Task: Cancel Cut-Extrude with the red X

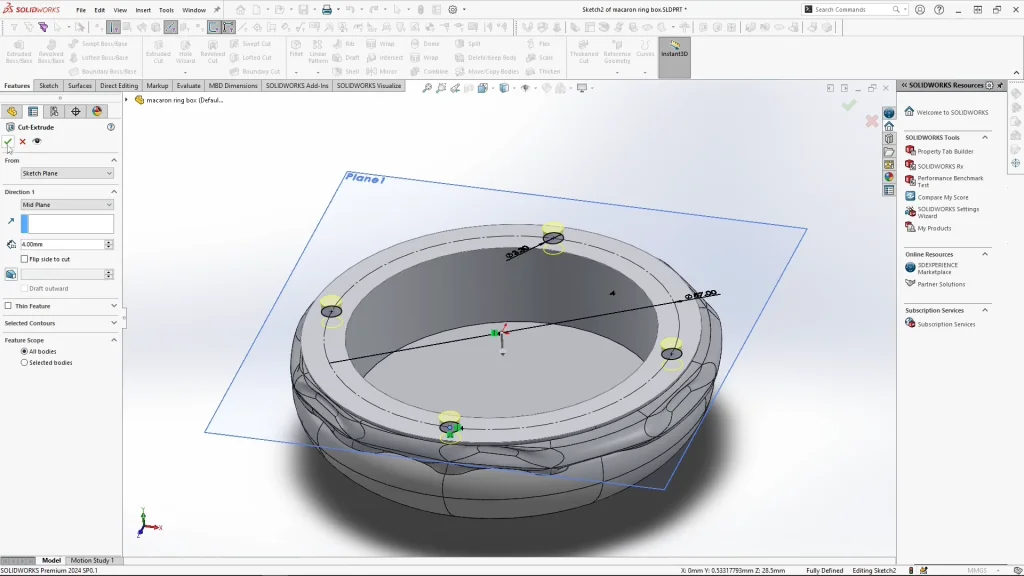Action: (x=23, y=142)
